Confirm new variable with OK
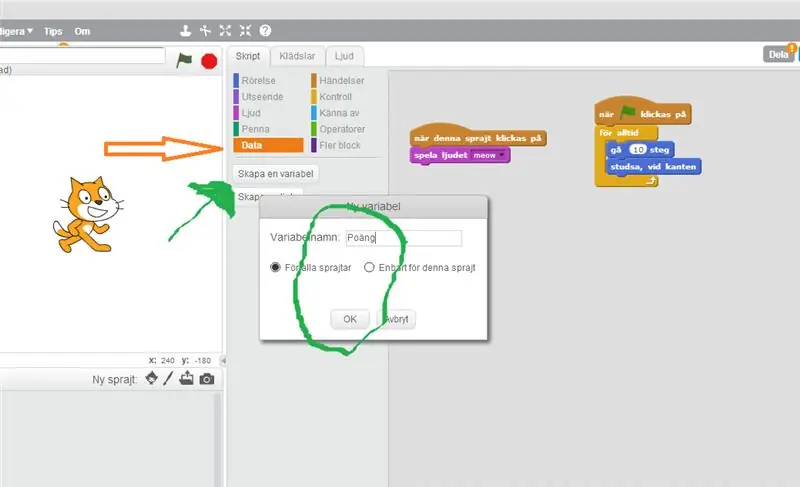Screen dimensions: 800x487 point(350,319)
